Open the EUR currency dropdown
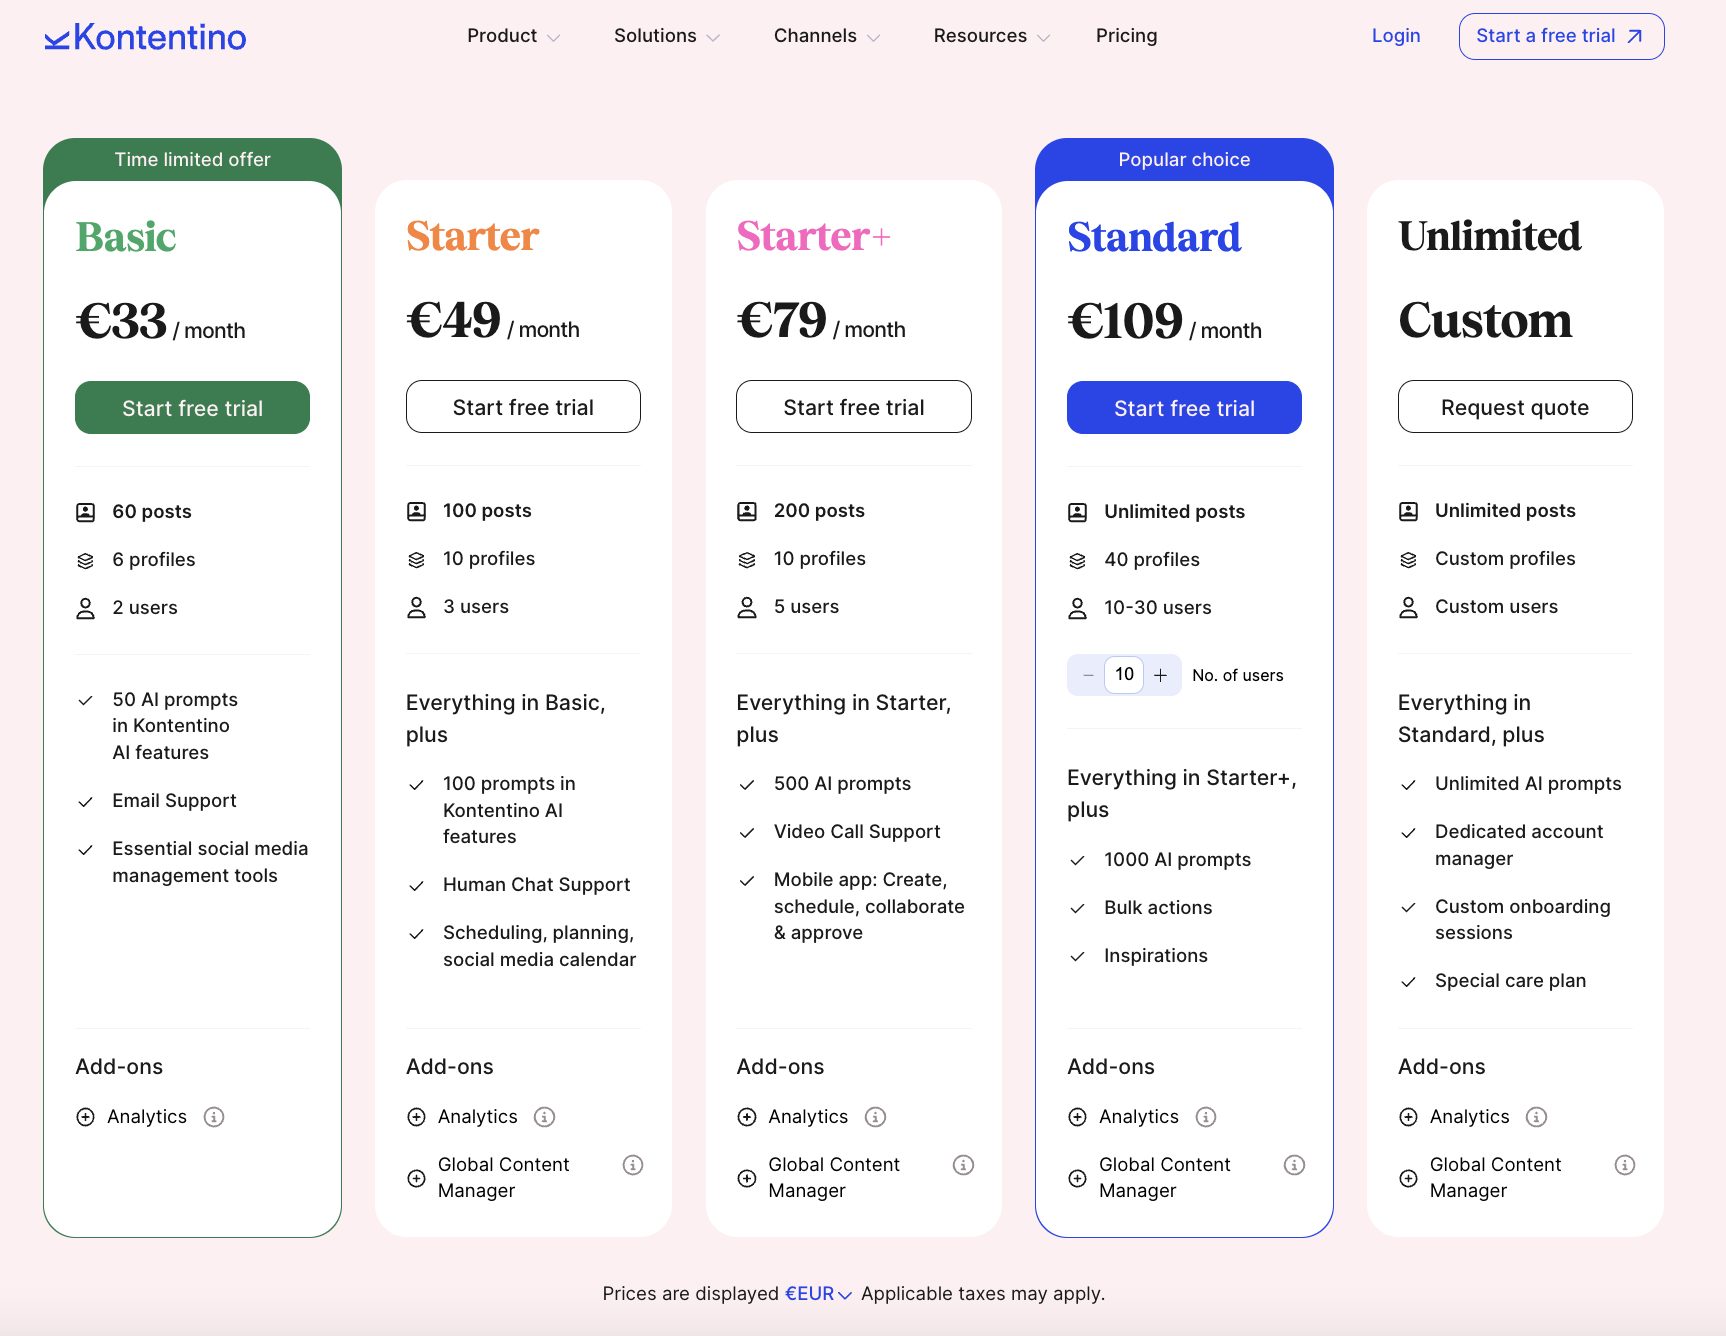 [818, 1294]
